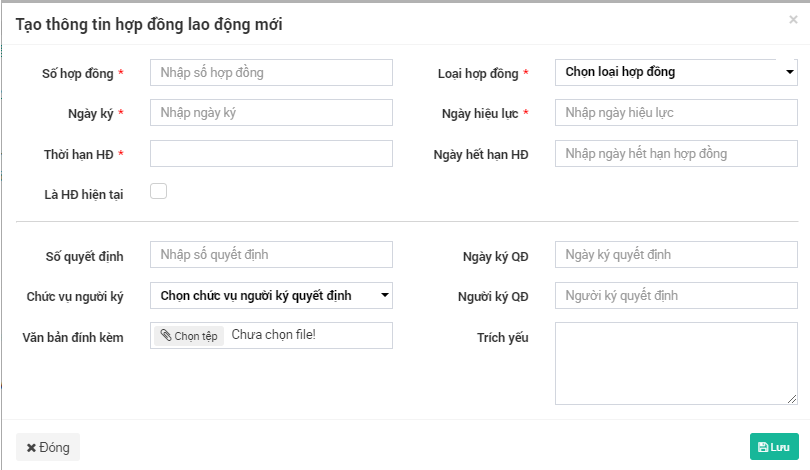This screenshot has height=470, width=810.
Task: Click the 'Chọn tệp' file attach button
Action: 189,336
